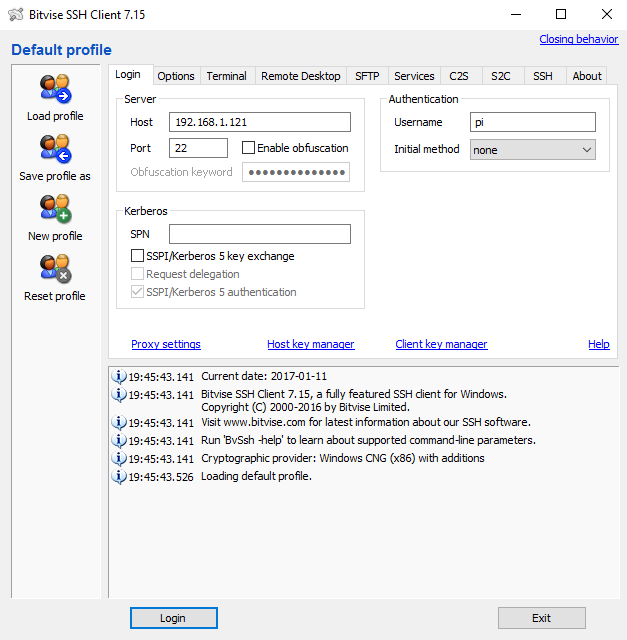This screenshot has height=640, width=627.
Task: Focus the Port input field
Action: (x=198, y=148)
